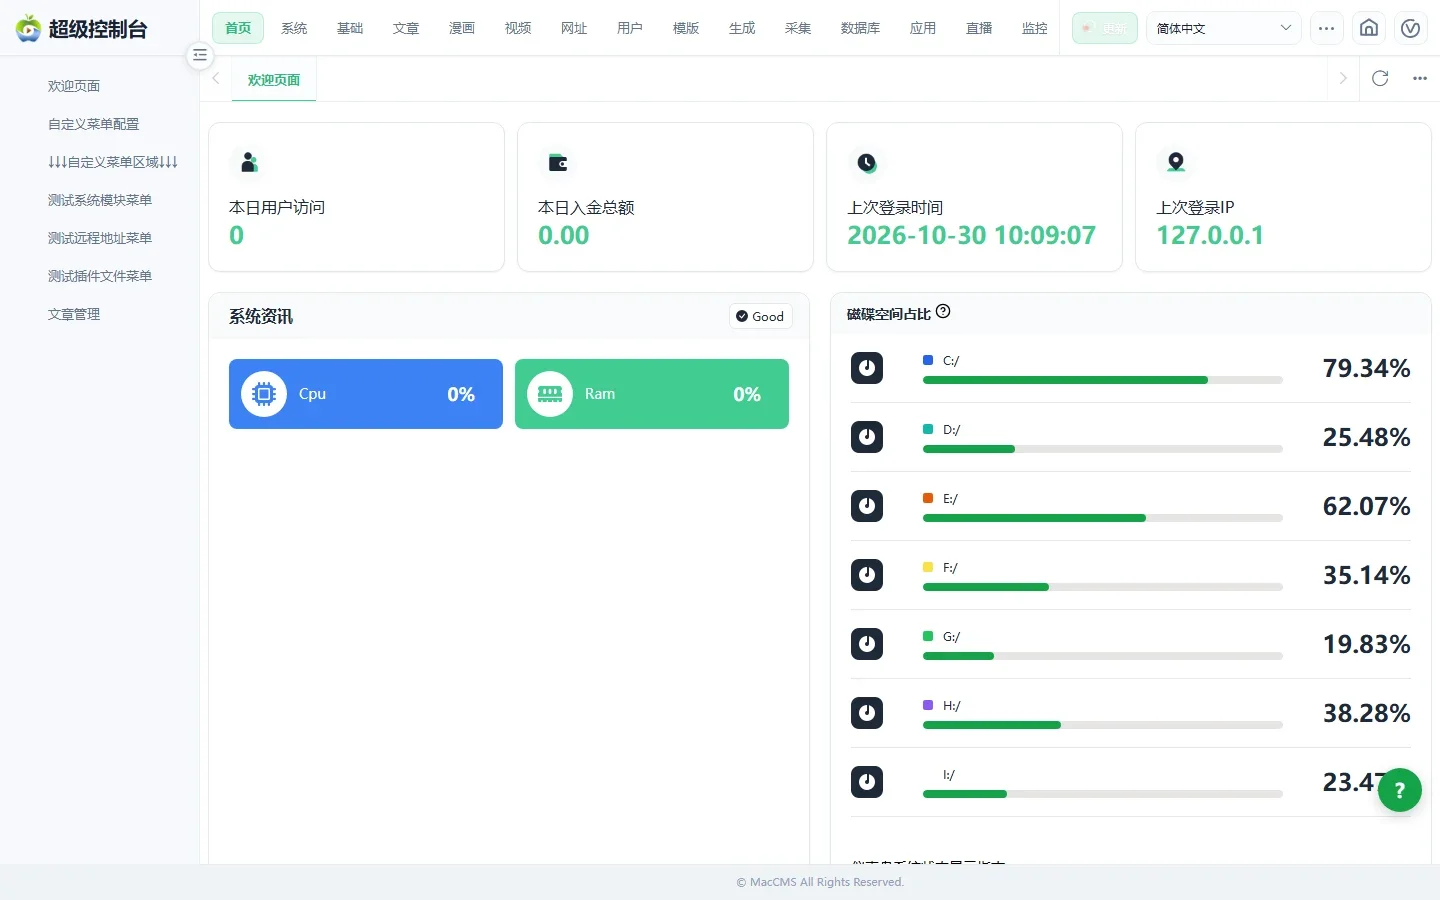Click the Ram memory icon
1440x900 pixels.
(x=550, y=394)
